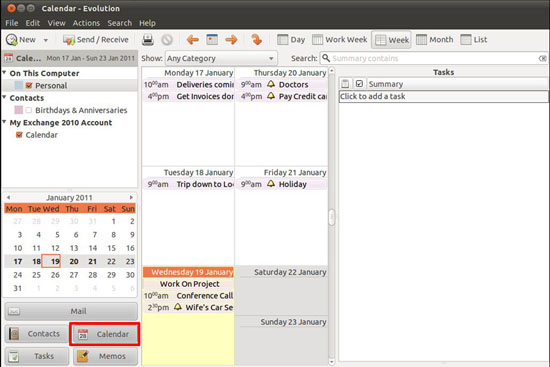Click bell icon on Wife's Car appointment
Viewport: 550px width, 367px height.
(x=178, y=307)
